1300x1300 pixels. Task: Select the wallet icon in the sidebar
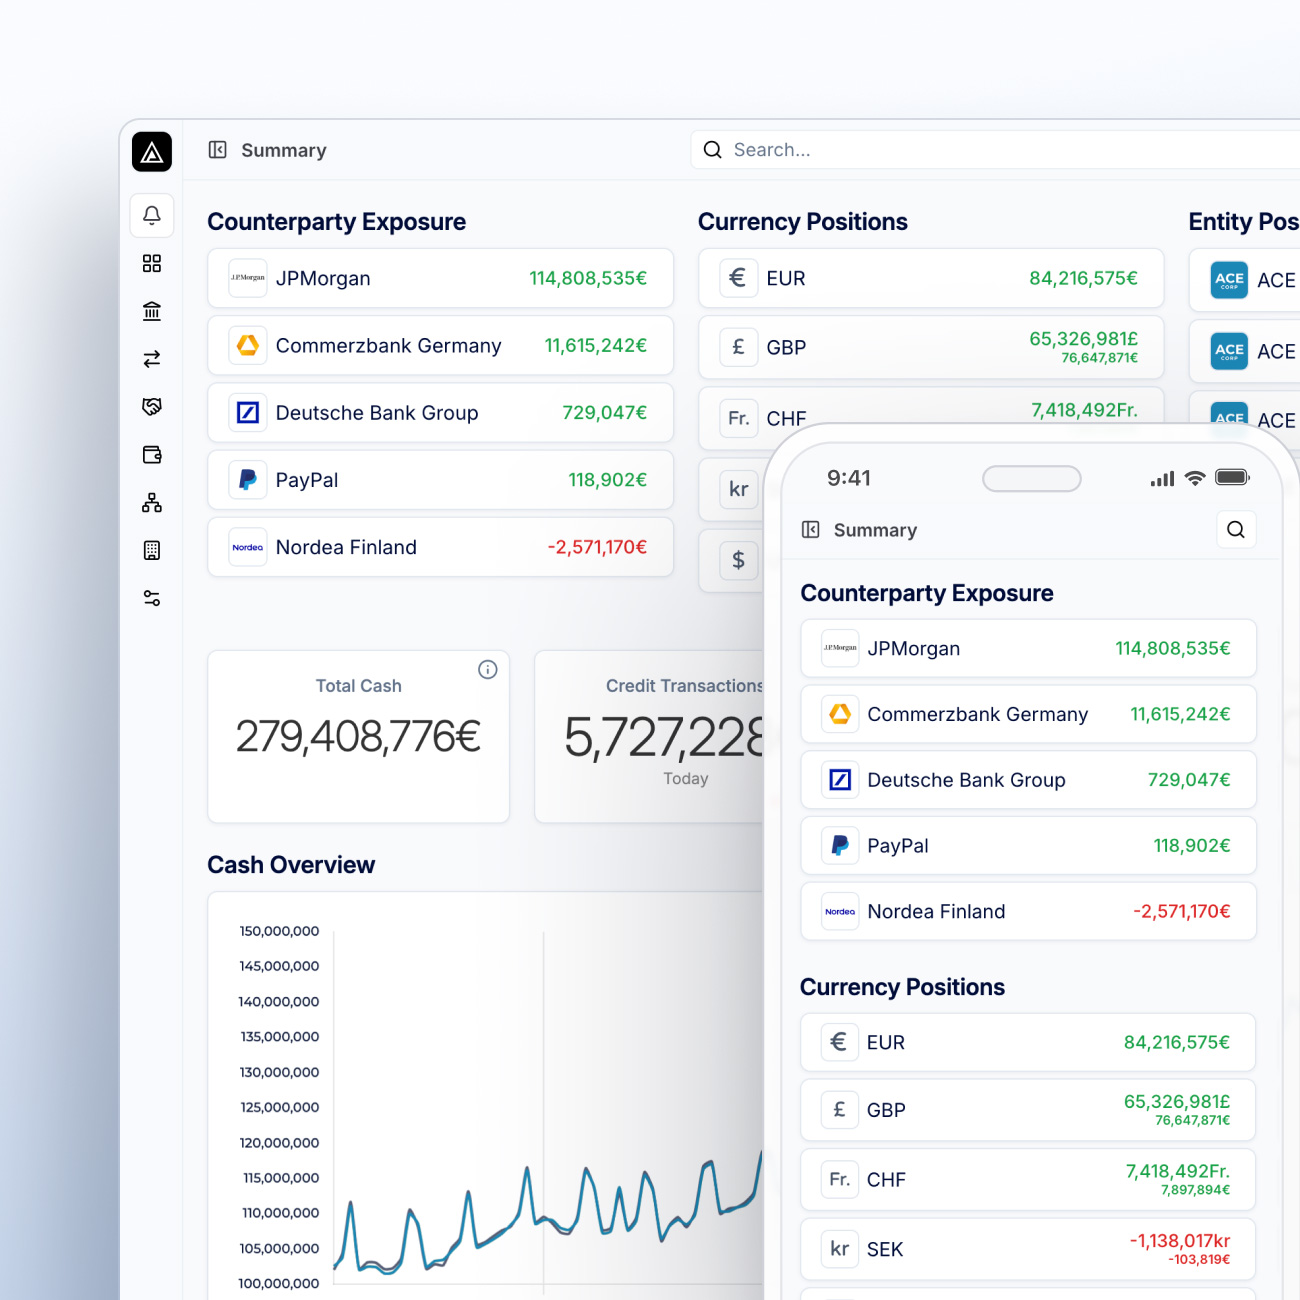tap(152, 455)
